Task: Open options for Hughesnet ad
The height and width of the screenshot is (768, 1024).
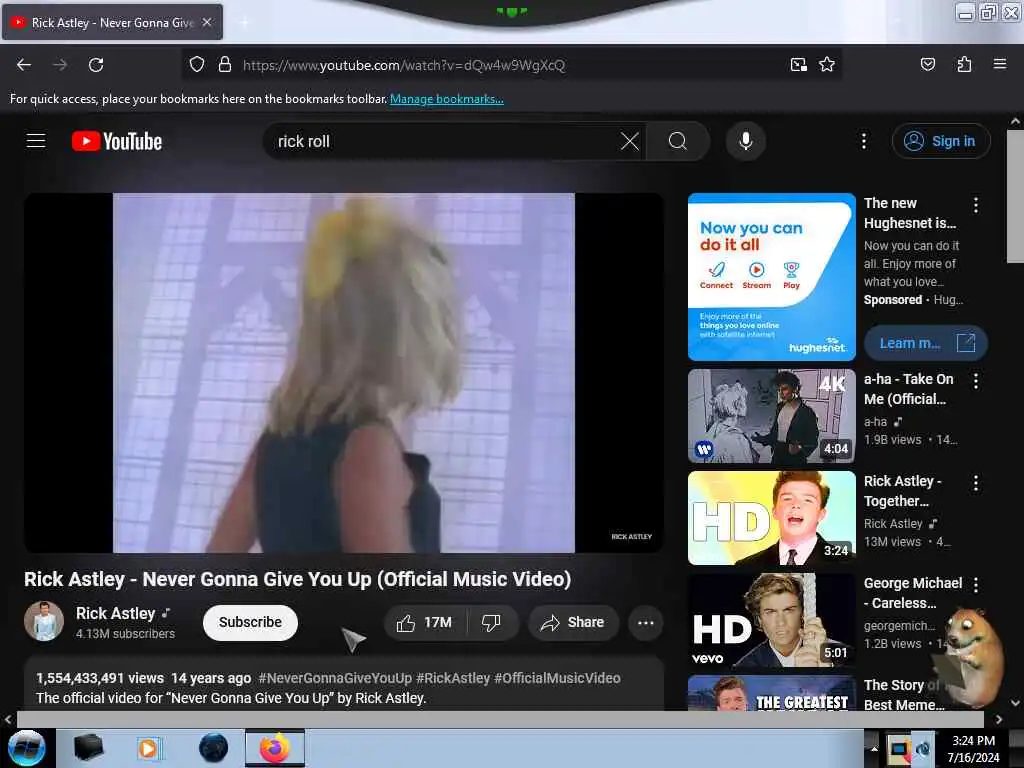Action: 976,205
